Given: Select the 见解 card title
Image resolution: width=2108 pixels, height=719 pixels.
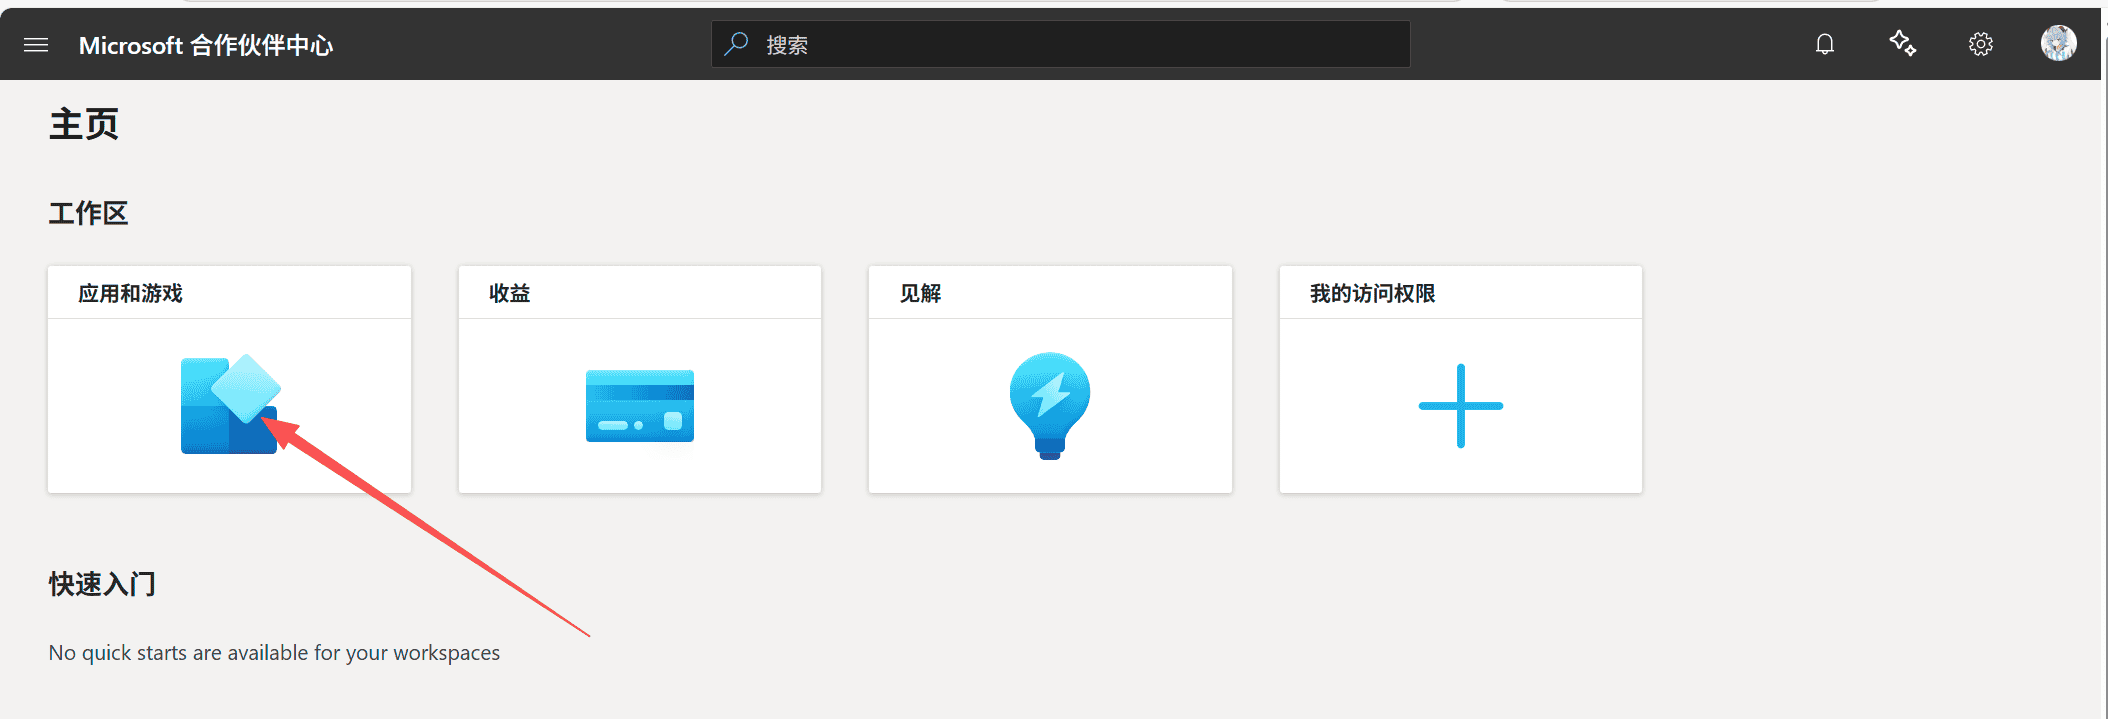Looking at the screenshot, I should 920,293.
